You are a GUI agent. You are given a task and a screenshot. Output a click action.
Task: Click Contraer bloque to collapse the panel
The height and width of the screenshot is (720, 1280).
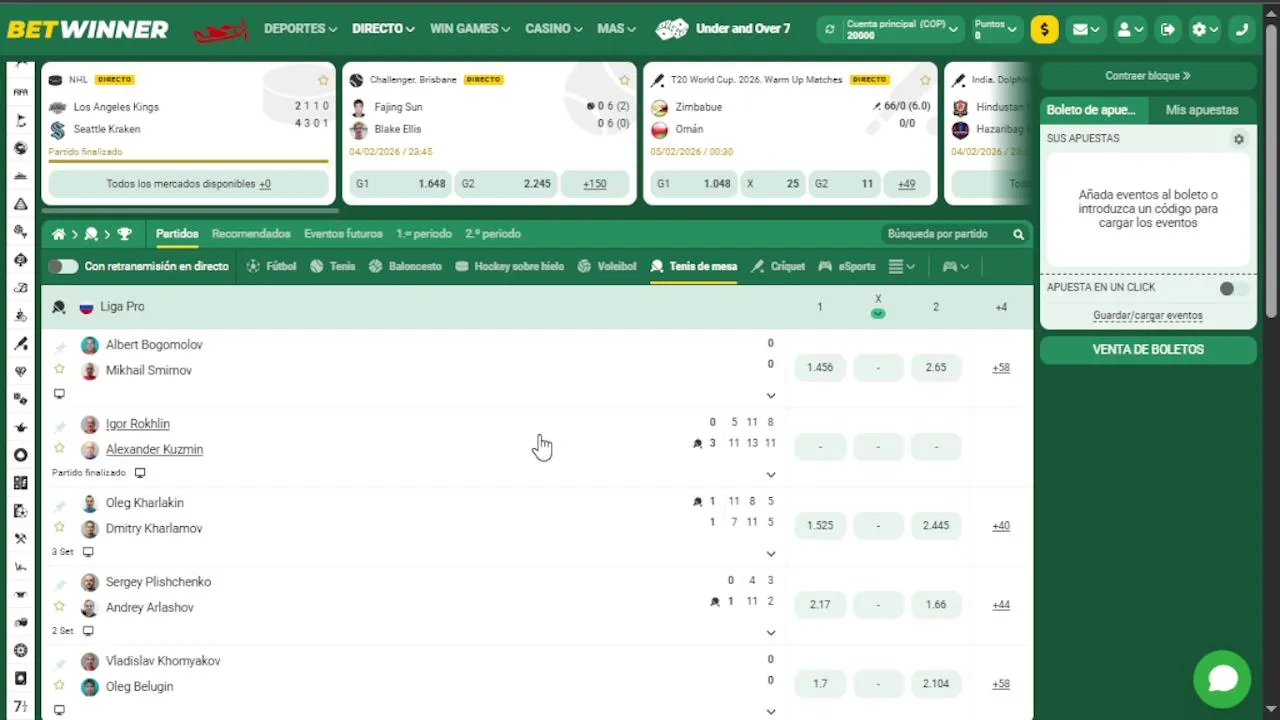[x=1148, y=76]
